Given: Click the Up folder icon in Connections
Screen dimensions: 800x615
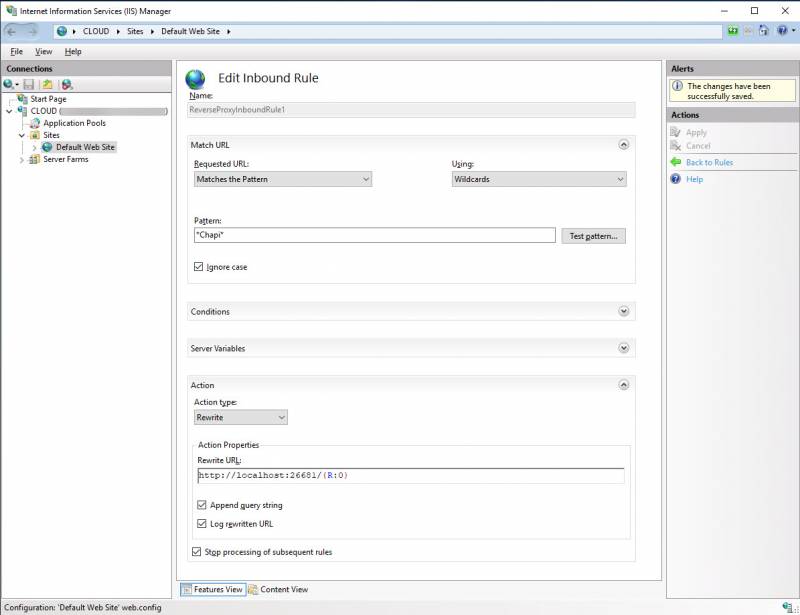Looking at the screenshot, I should (47, 85).
